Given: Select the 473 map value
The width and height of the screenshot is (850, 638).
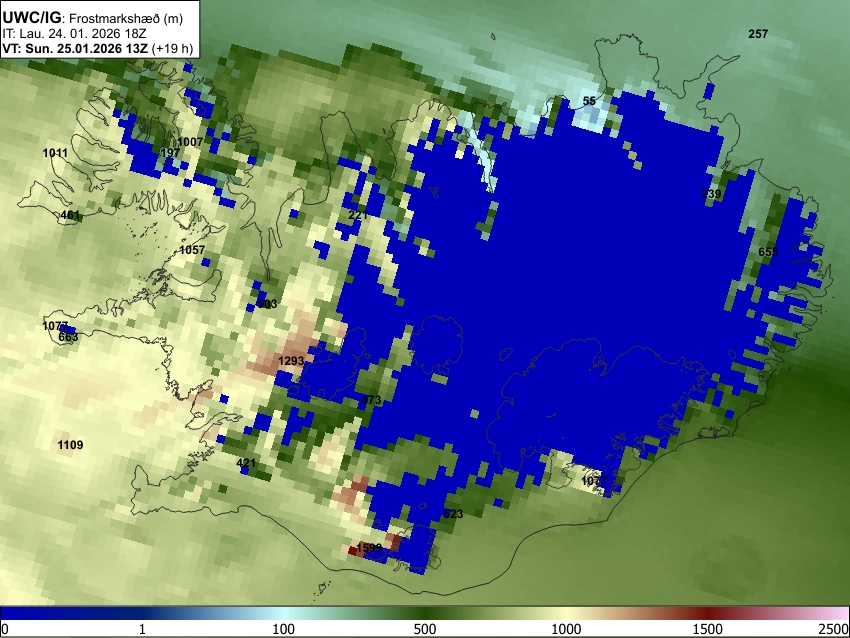Looking at the screenshot, I should tap(371, 400).
